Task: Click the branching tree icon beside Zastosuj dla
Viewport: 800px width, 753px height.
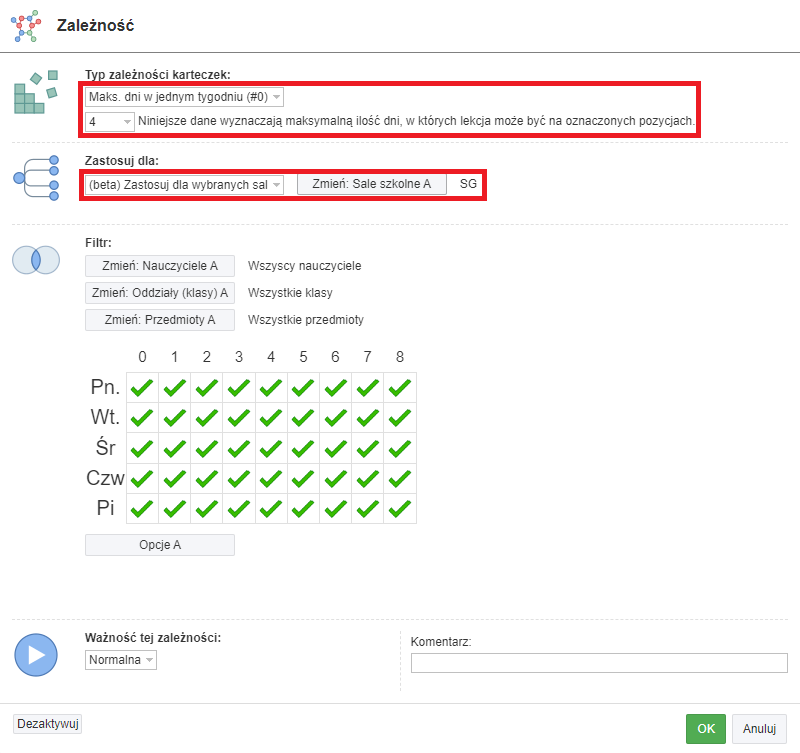Action: point(36,178)
